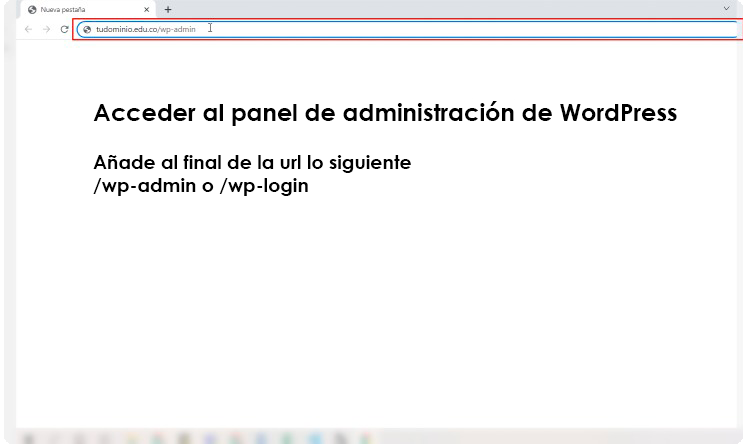
Task: Click the tudominio.edu.co/wp-admin address bar
Action: pos(408,29)
